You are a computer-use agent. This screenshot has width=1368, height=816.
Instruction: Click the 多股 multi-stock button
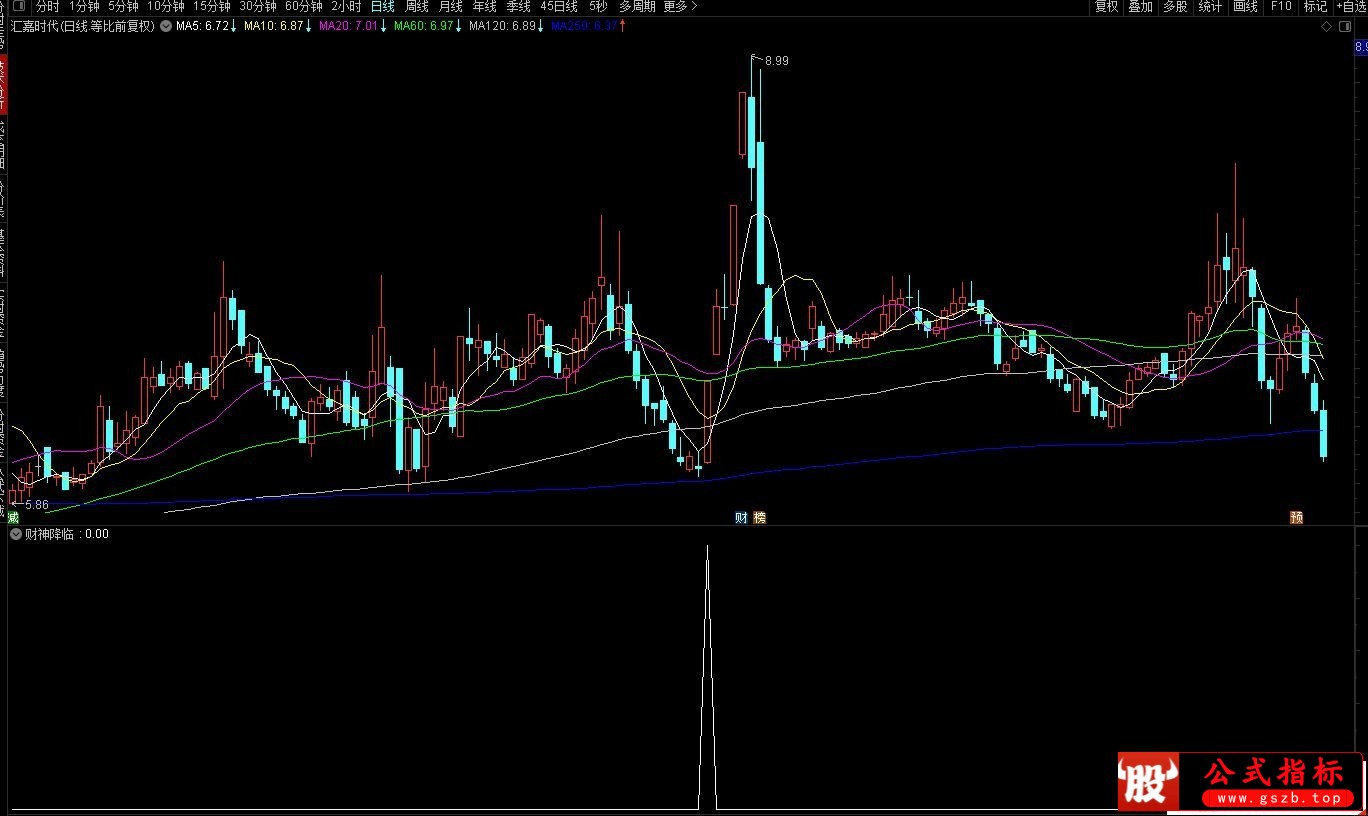click(1175, 6)
